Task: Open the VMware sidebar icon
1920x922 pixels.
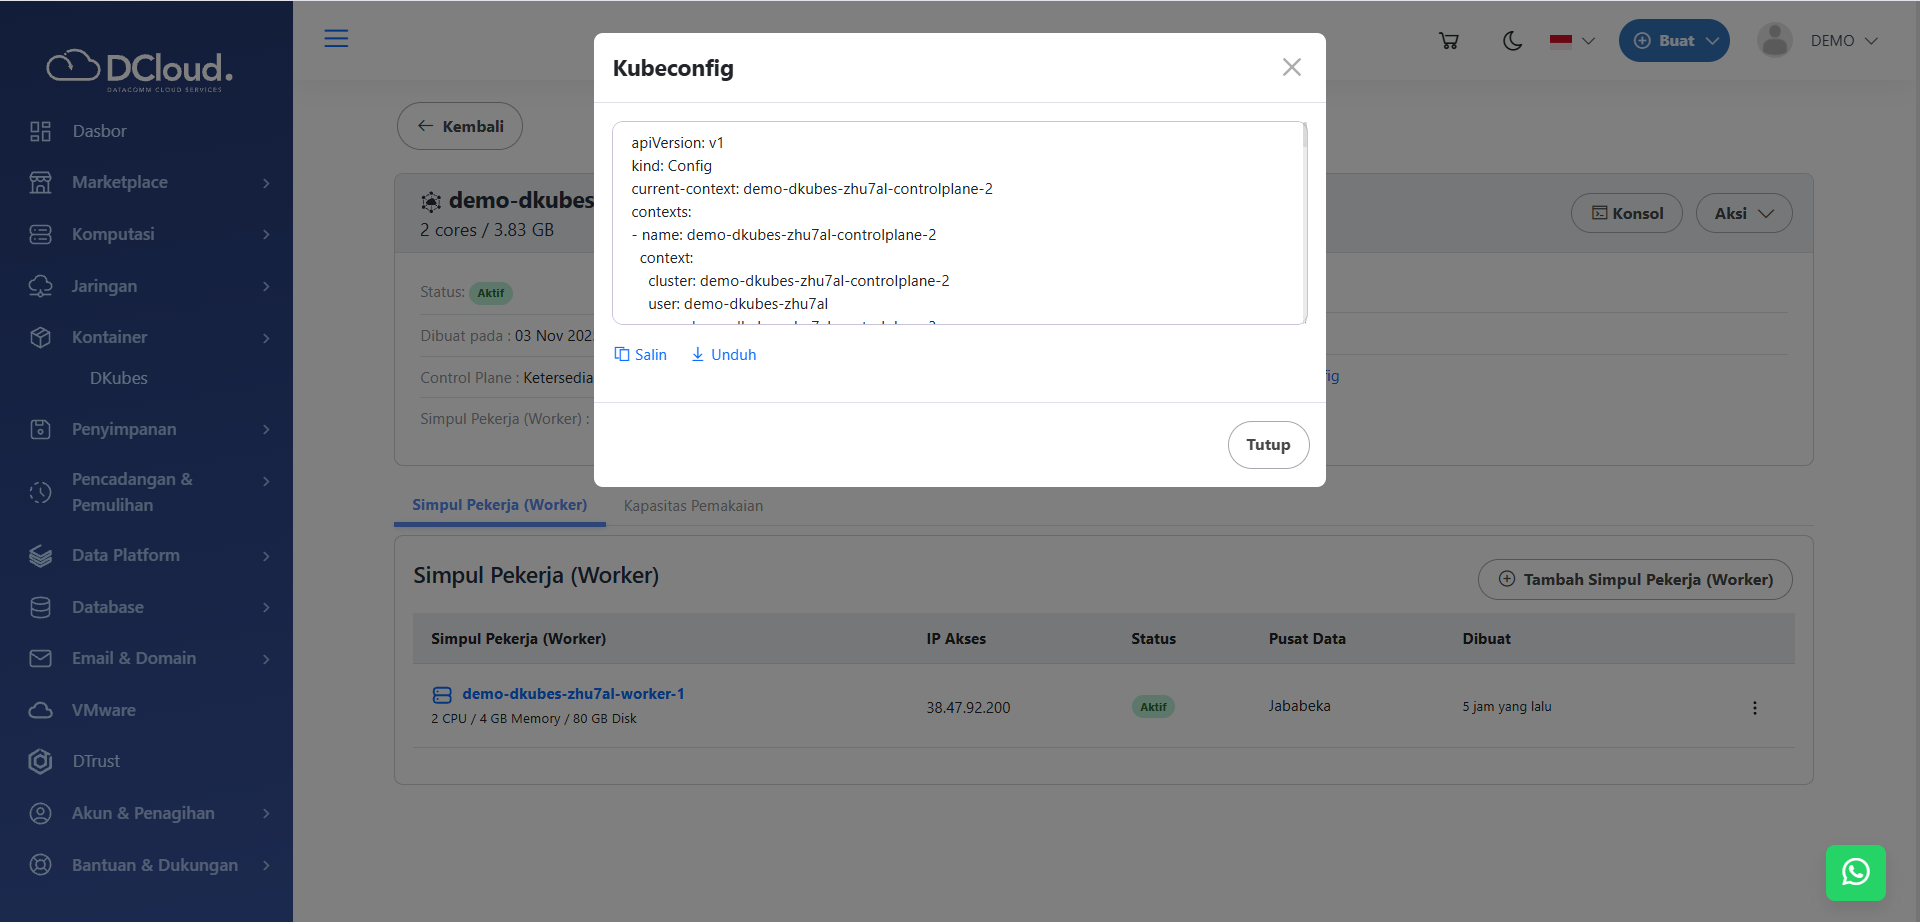Action: [x=41, y=710]
